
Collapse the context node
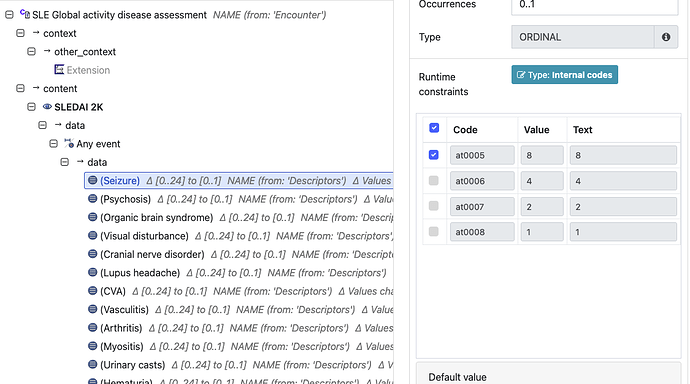click(x=20, y=33)
